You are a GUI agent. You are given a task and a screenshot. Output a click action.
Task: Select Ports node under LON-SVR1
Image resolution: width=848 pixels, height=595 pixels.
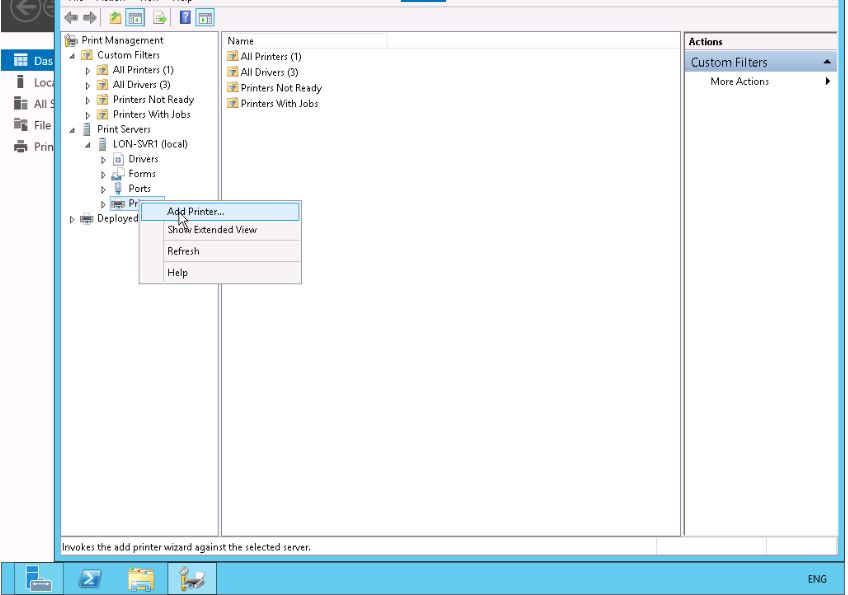point(139,188)
